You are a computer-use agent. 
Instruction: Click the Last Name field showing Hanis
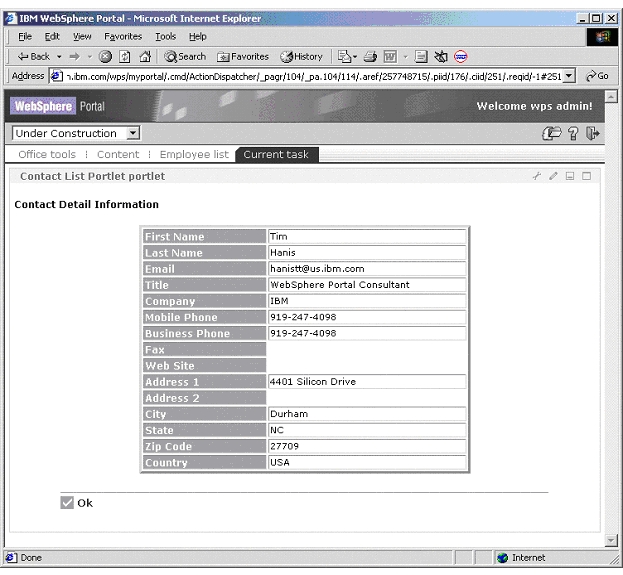point(367,253)
